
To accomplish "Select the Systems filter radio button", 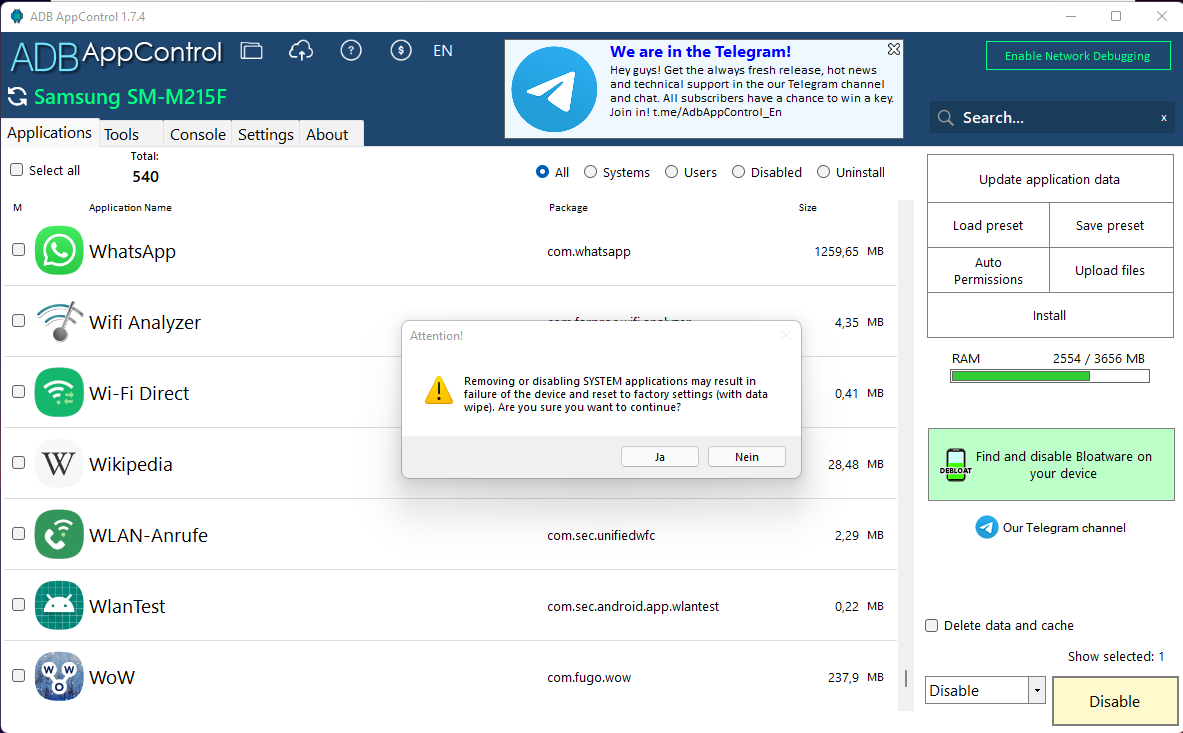I will (590, 172).
